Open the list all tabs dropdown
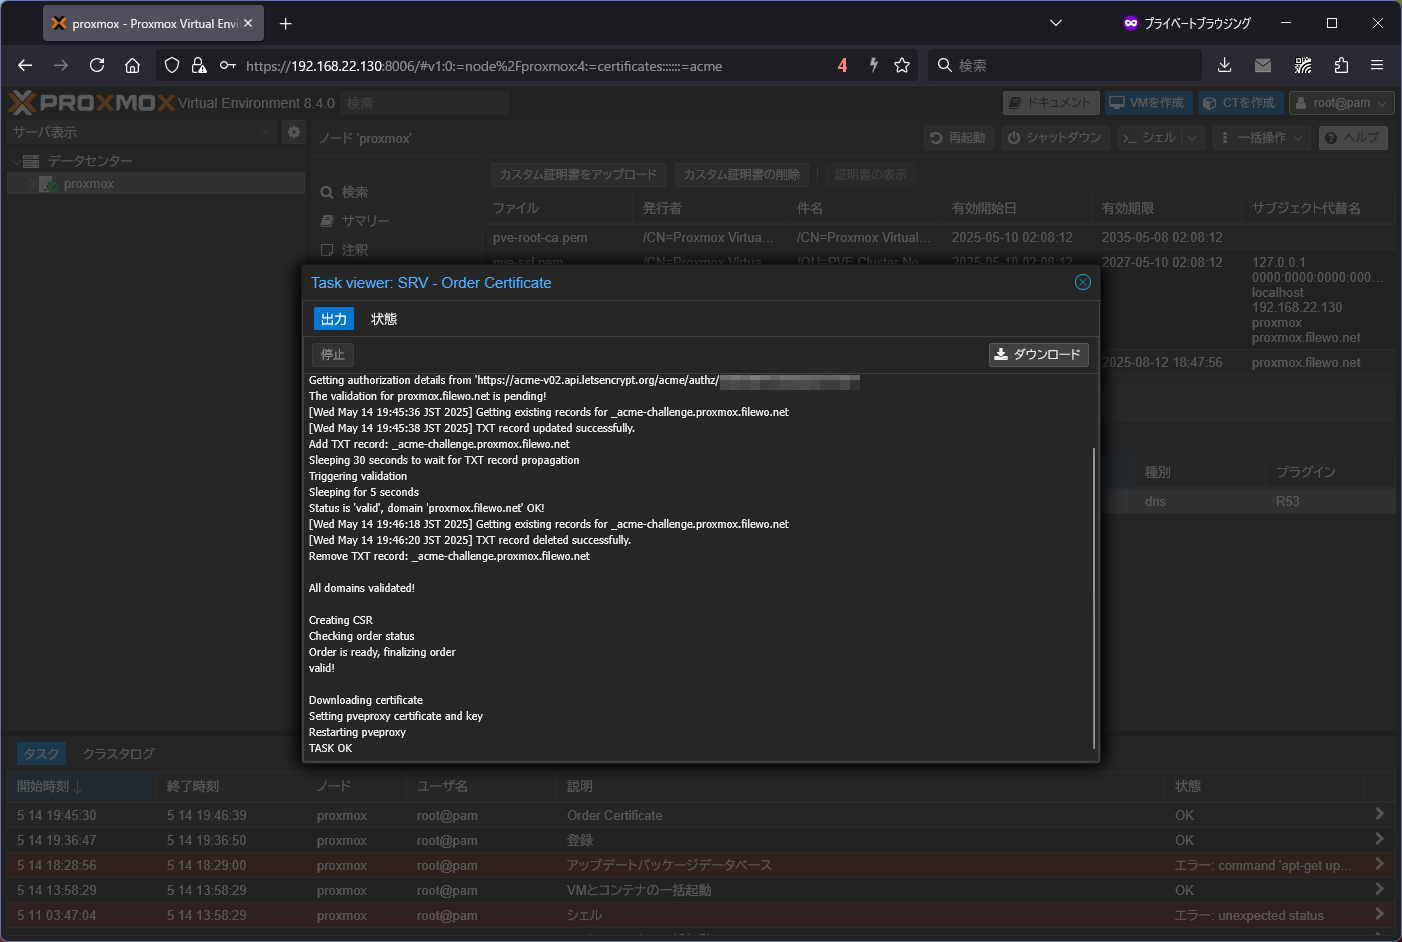Screen dimensions: 1402x942 point(1056,23)
